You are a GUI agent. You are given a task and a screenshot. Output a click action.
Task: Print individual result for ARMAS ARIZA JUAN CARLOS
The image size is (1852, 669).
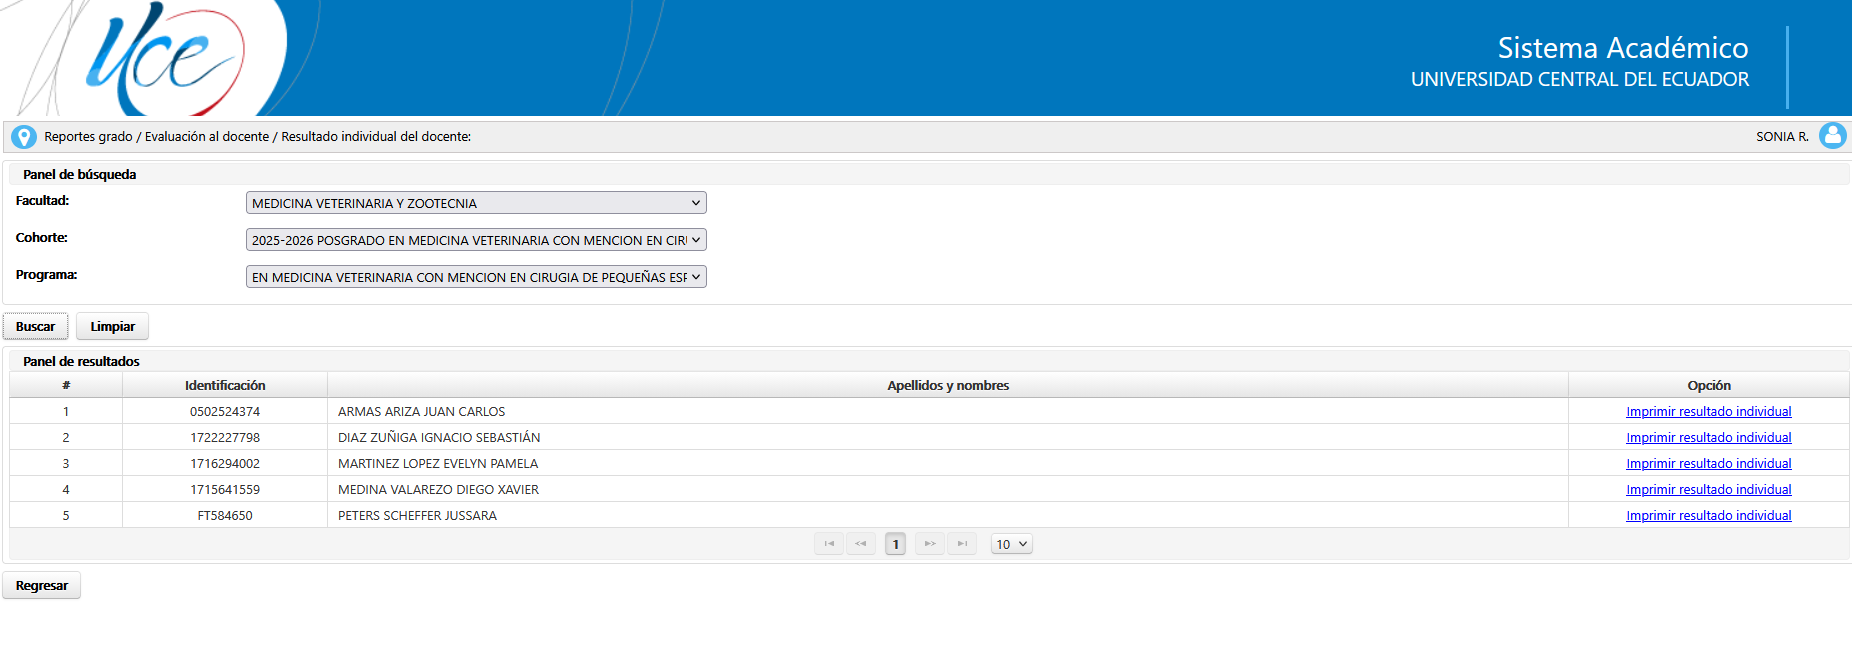1708,412
